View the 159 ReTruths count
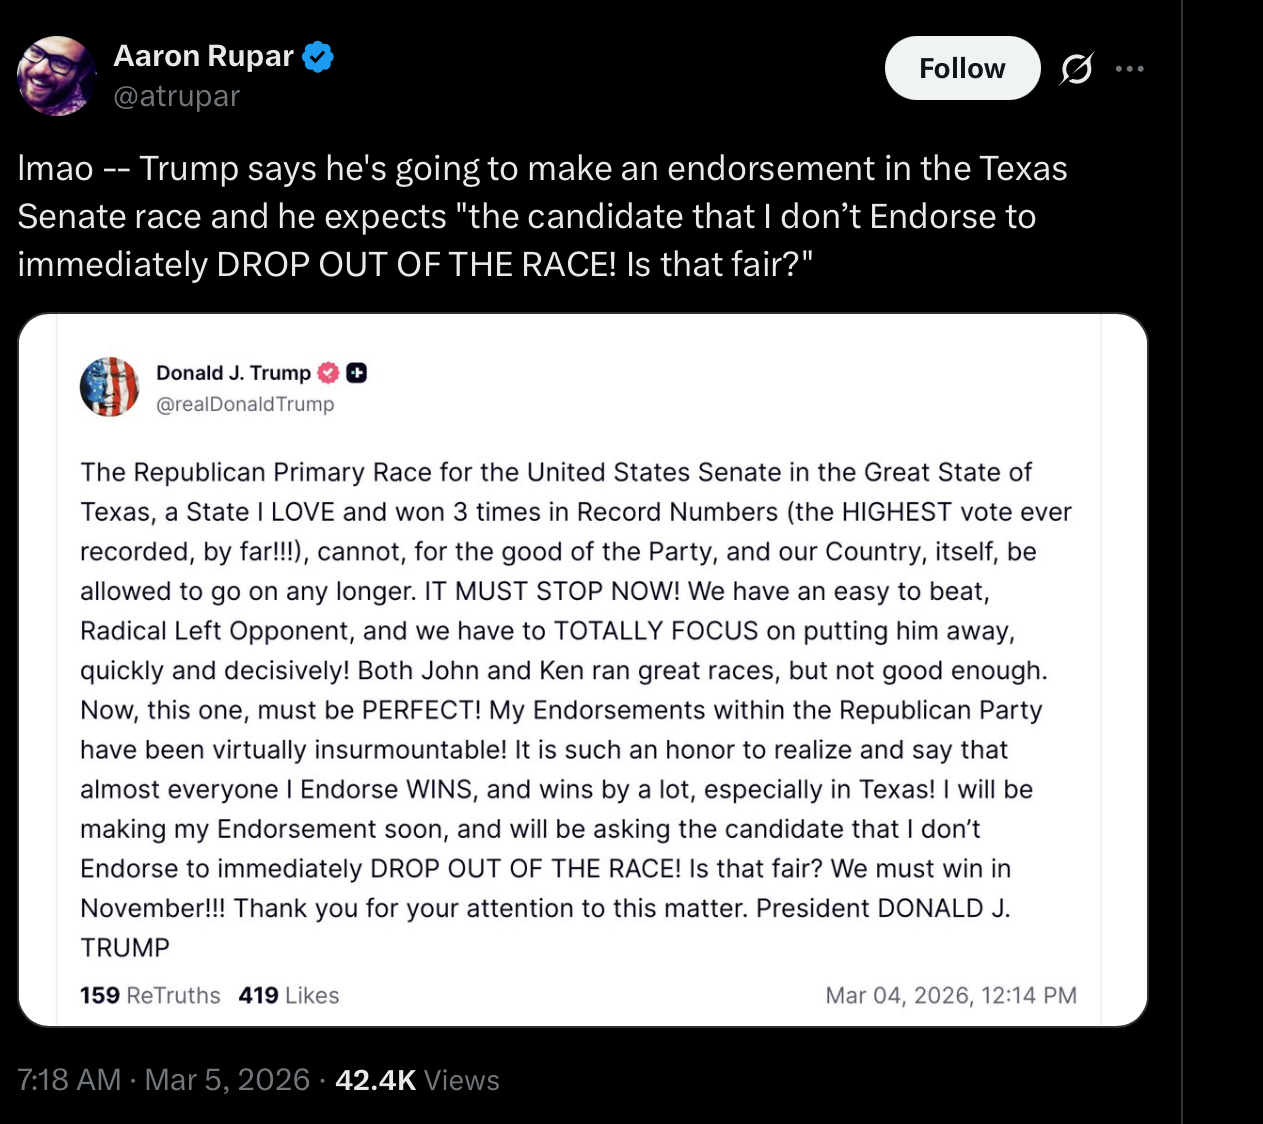Screen dimensions: 1263x1124 [150, 995]
